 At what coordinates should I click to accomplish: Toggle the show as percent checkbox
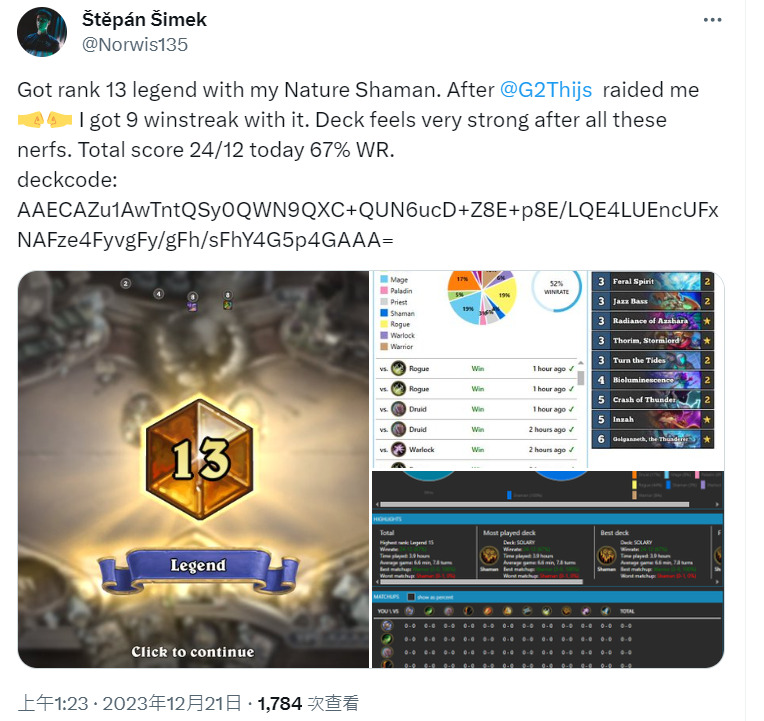(411, 597)
